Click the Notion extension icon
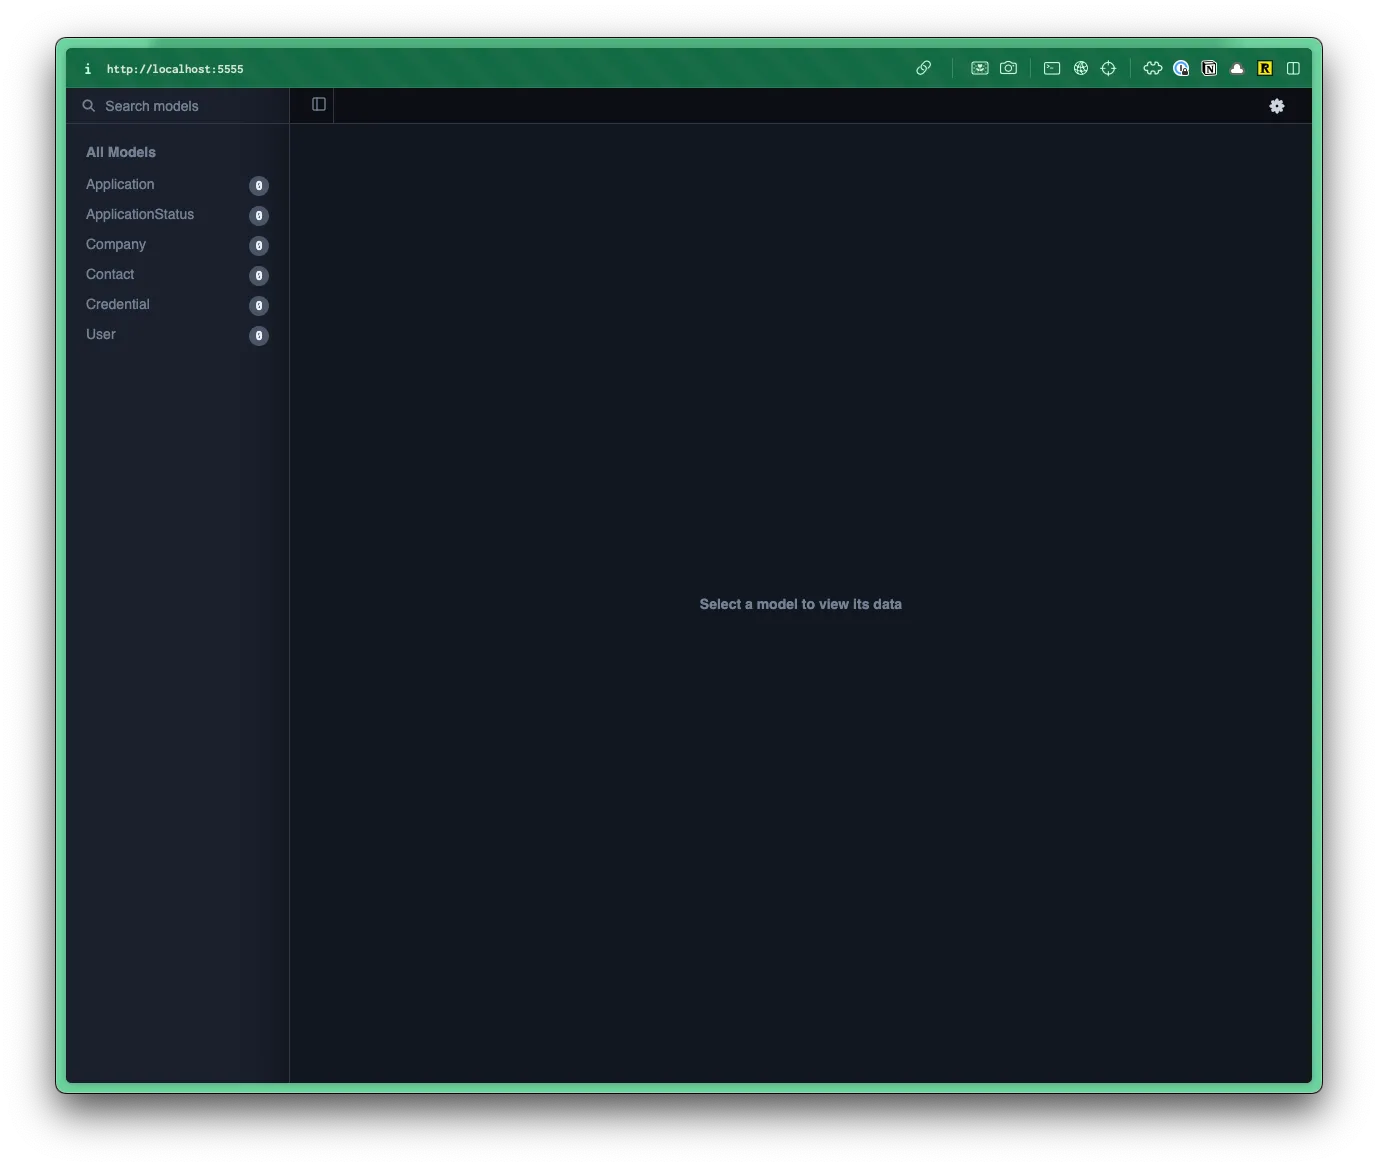1378x1167 pixels. 1209,68
